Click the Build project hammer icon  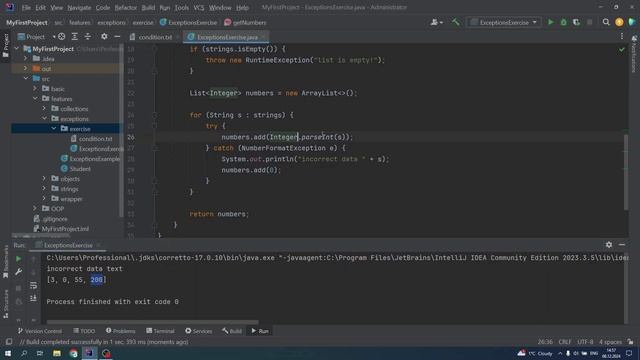(456, 22)
